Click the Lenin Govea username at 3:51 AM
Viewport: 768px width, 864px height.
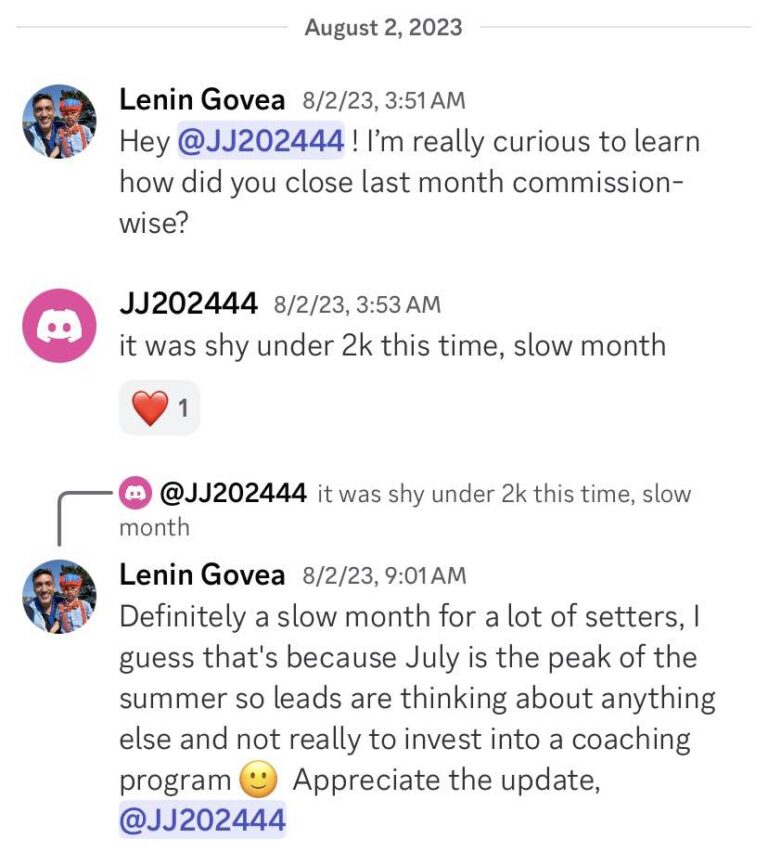click(202, 100)
